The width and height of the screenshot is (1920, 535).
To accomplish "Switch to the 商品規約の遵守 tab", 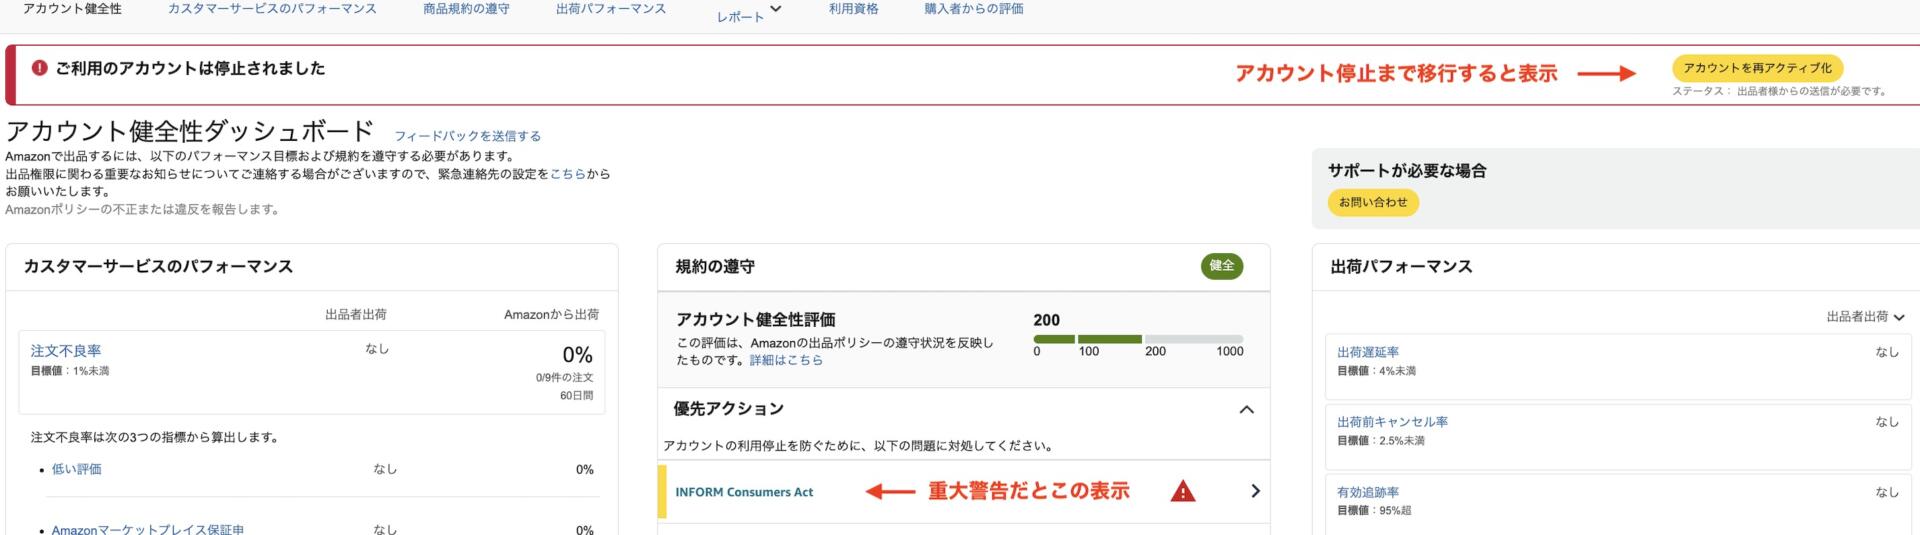I will point(466,9).
